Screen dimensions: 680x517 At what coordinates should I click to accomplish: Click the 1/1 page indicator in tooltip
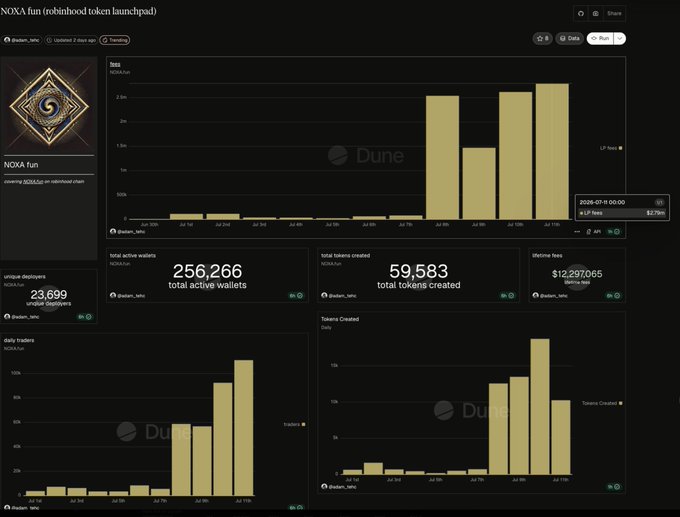659,203
